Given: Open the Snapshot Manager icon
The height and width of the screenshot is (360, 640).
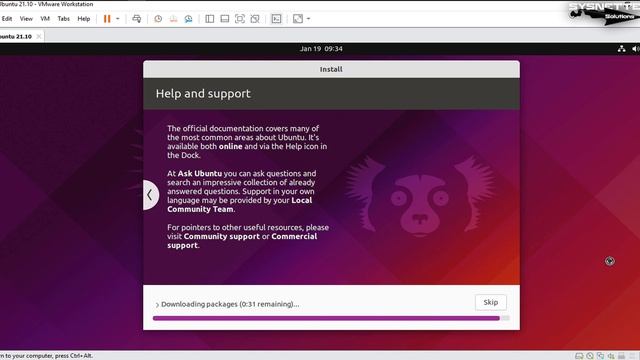Looking at the screenshot, I should [188, 19].
